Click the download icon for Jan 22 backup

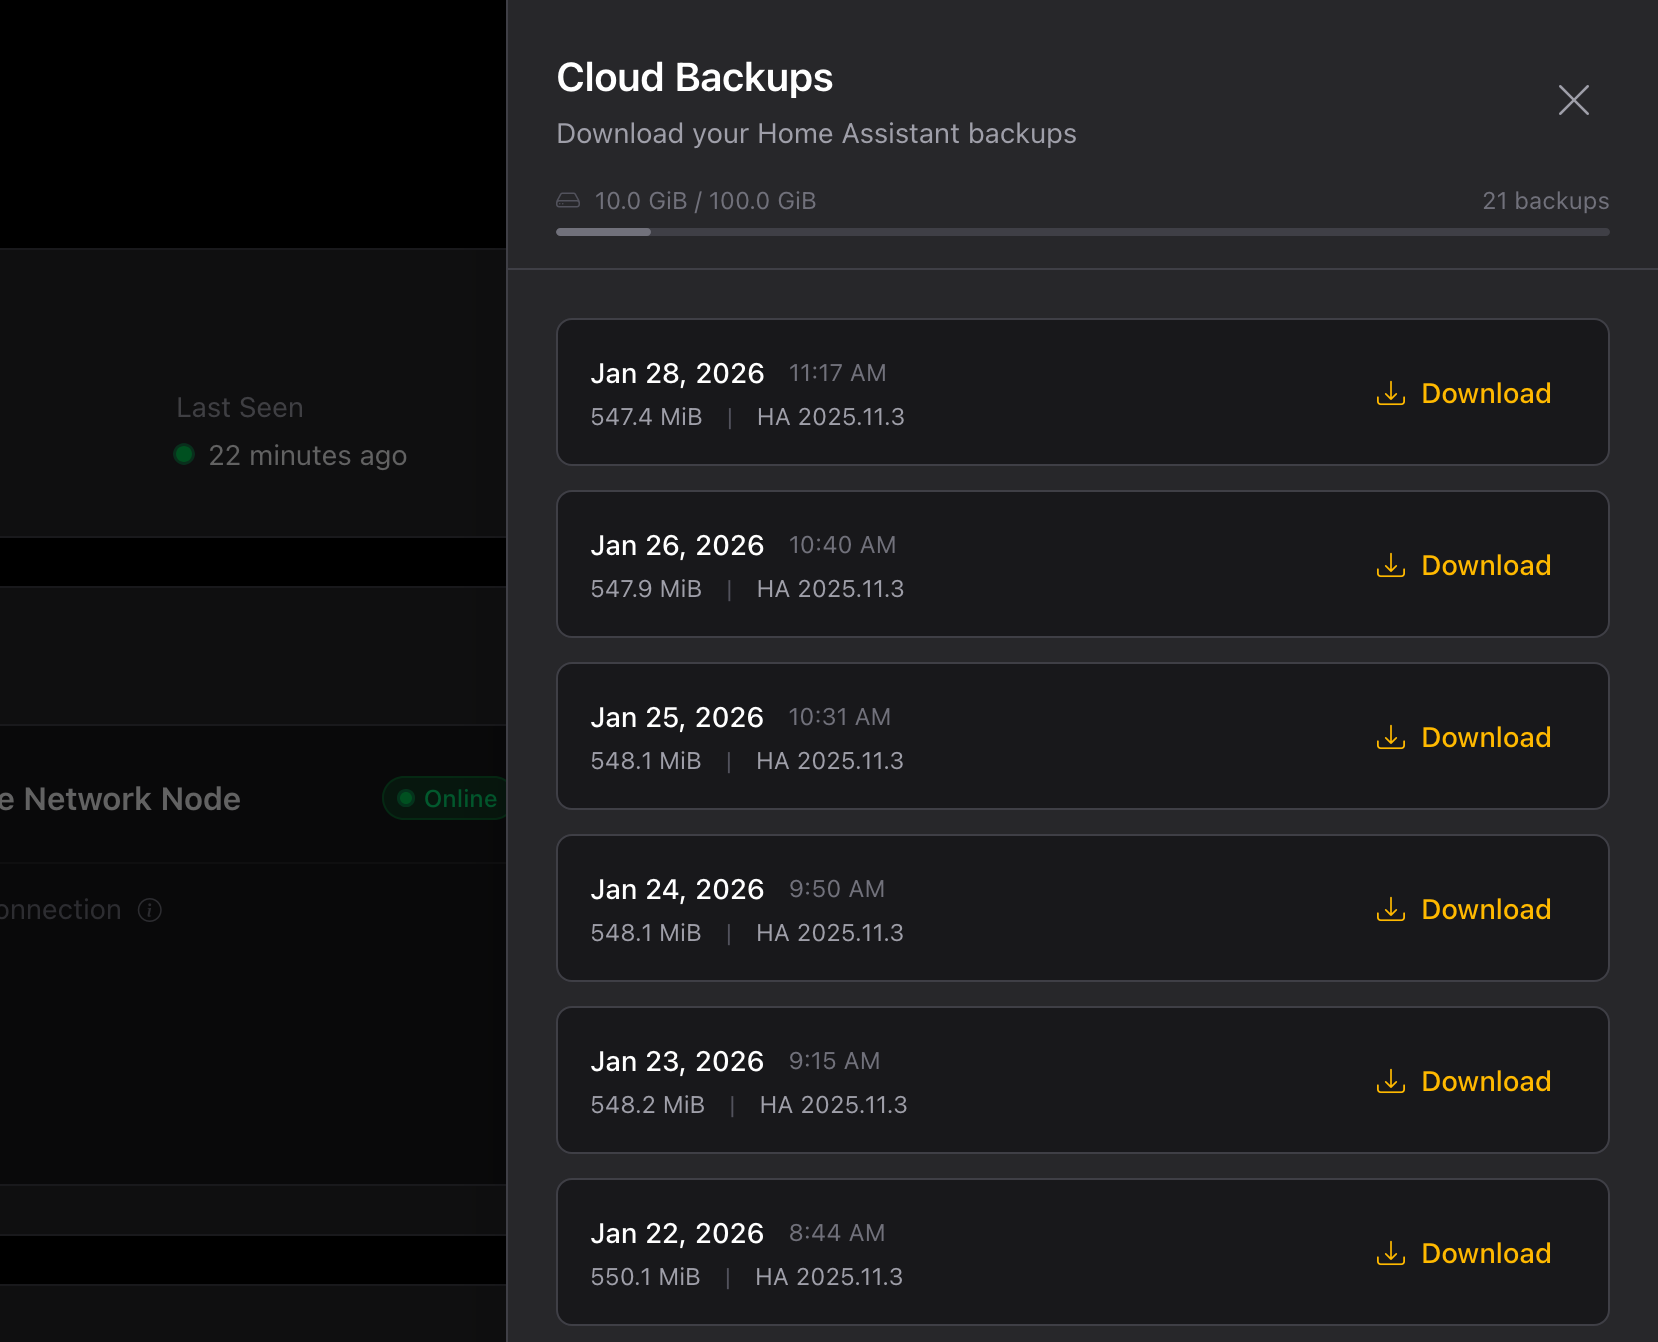[1391, 1253]
